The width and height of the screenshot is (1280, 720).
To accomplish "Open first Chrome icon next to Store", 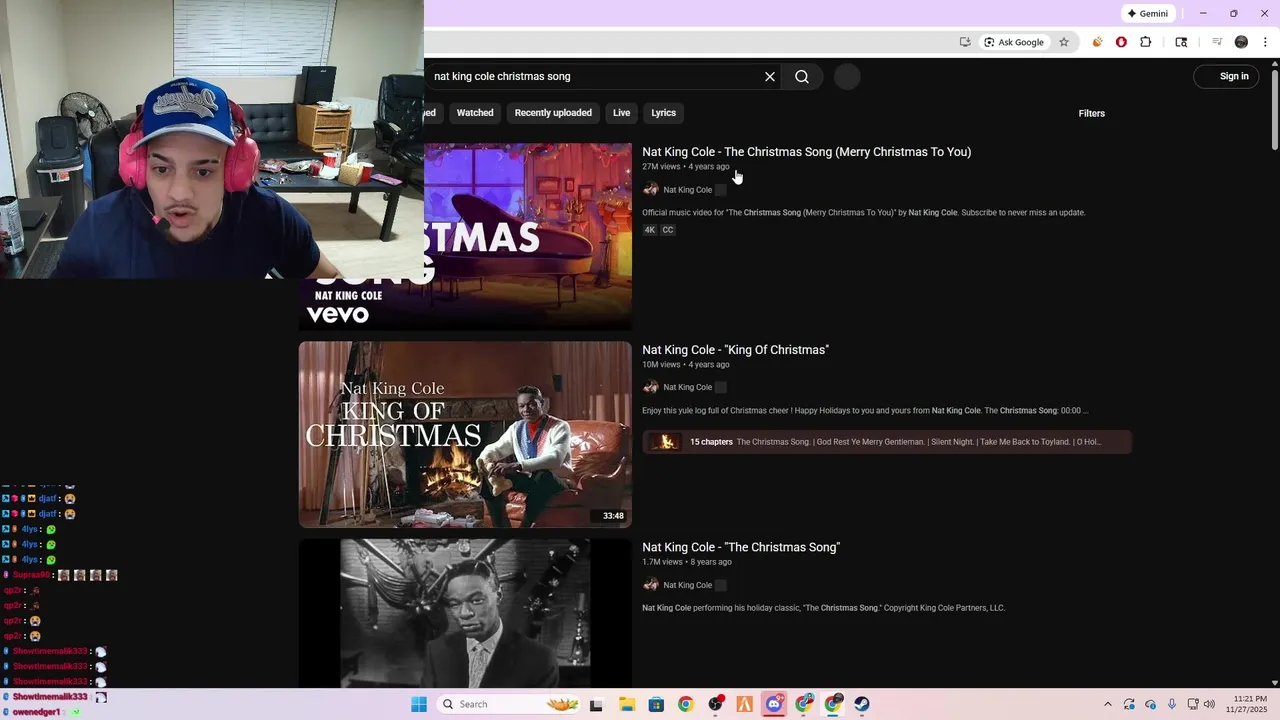I will coord(685,704).
